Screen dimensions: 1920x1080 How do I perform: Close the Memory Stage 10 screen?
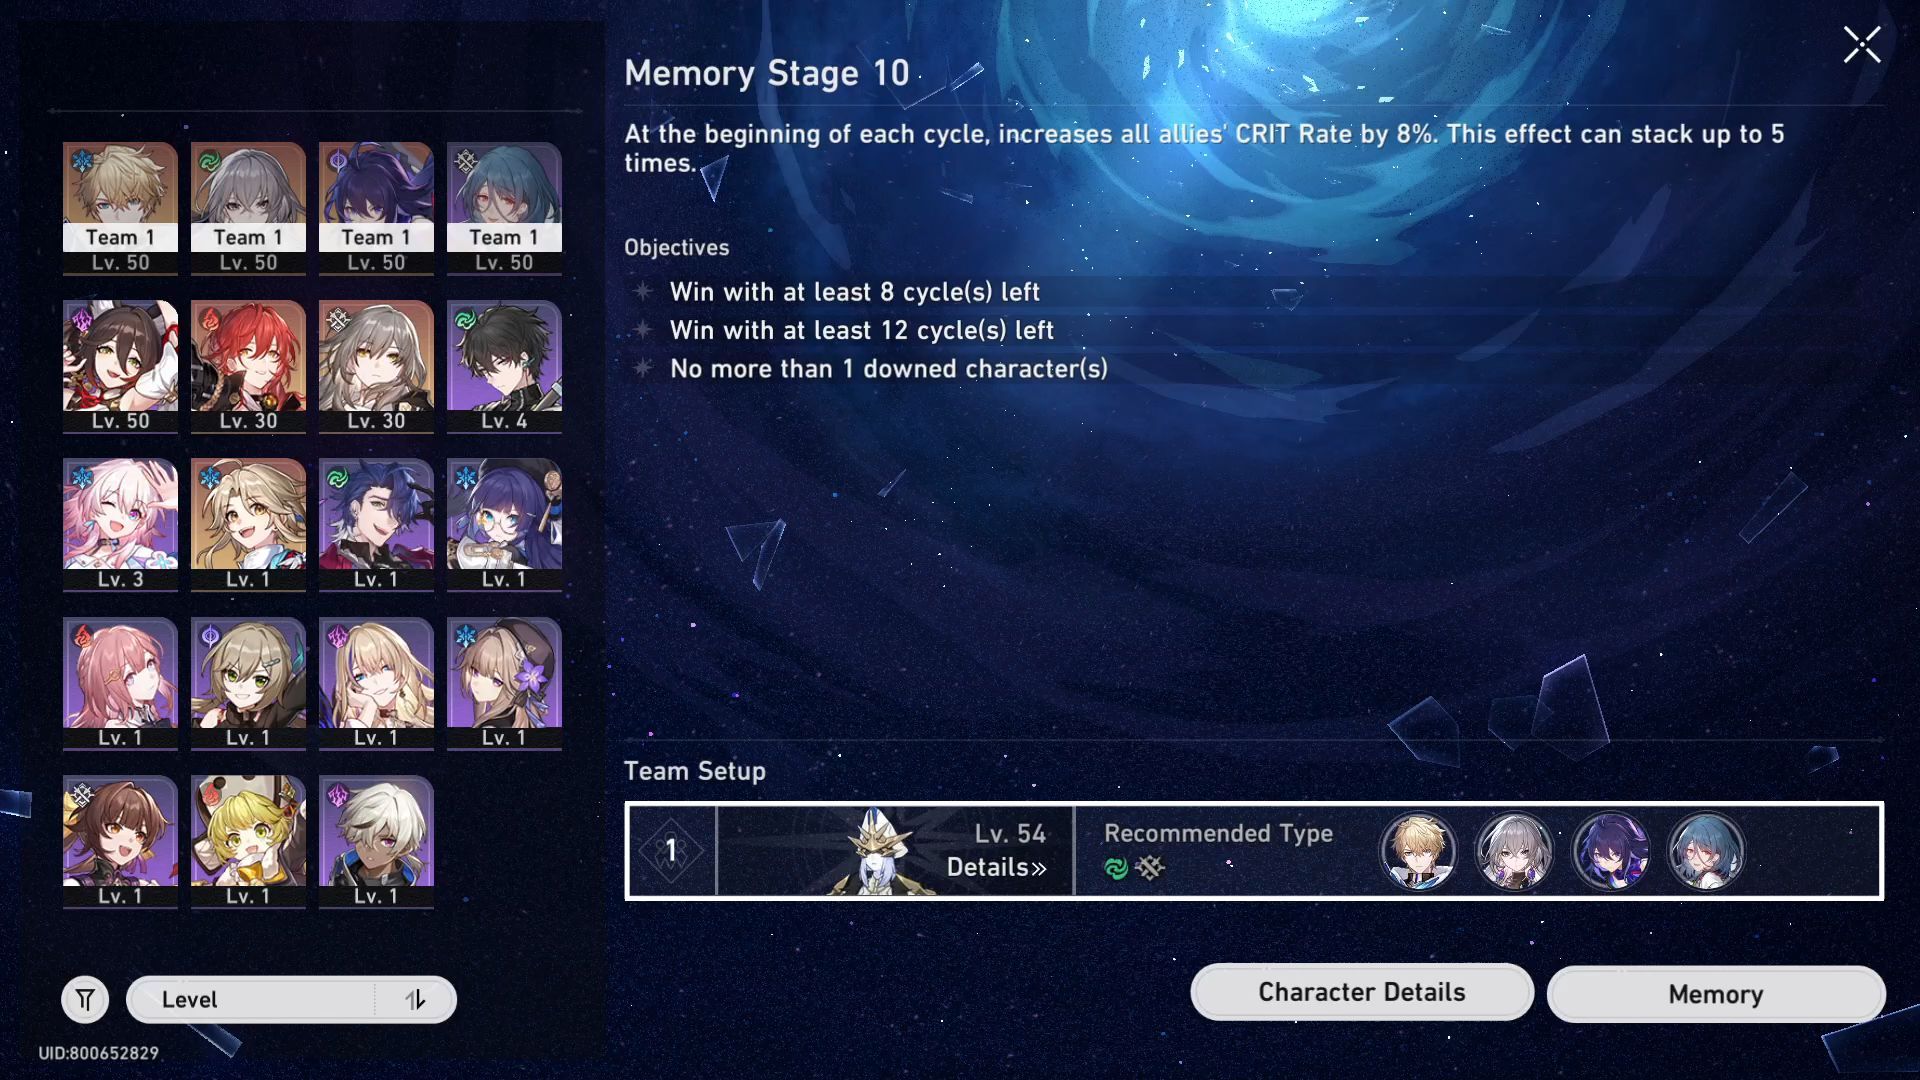[x=1861, y=45]
